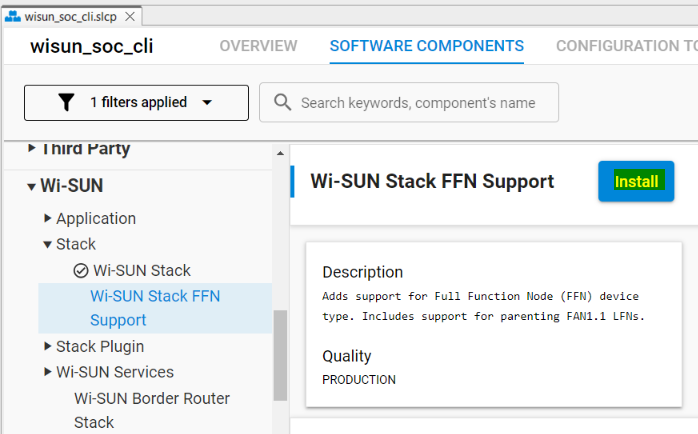
Task: Expand the Application group arrow
Action: coord(47,218)
